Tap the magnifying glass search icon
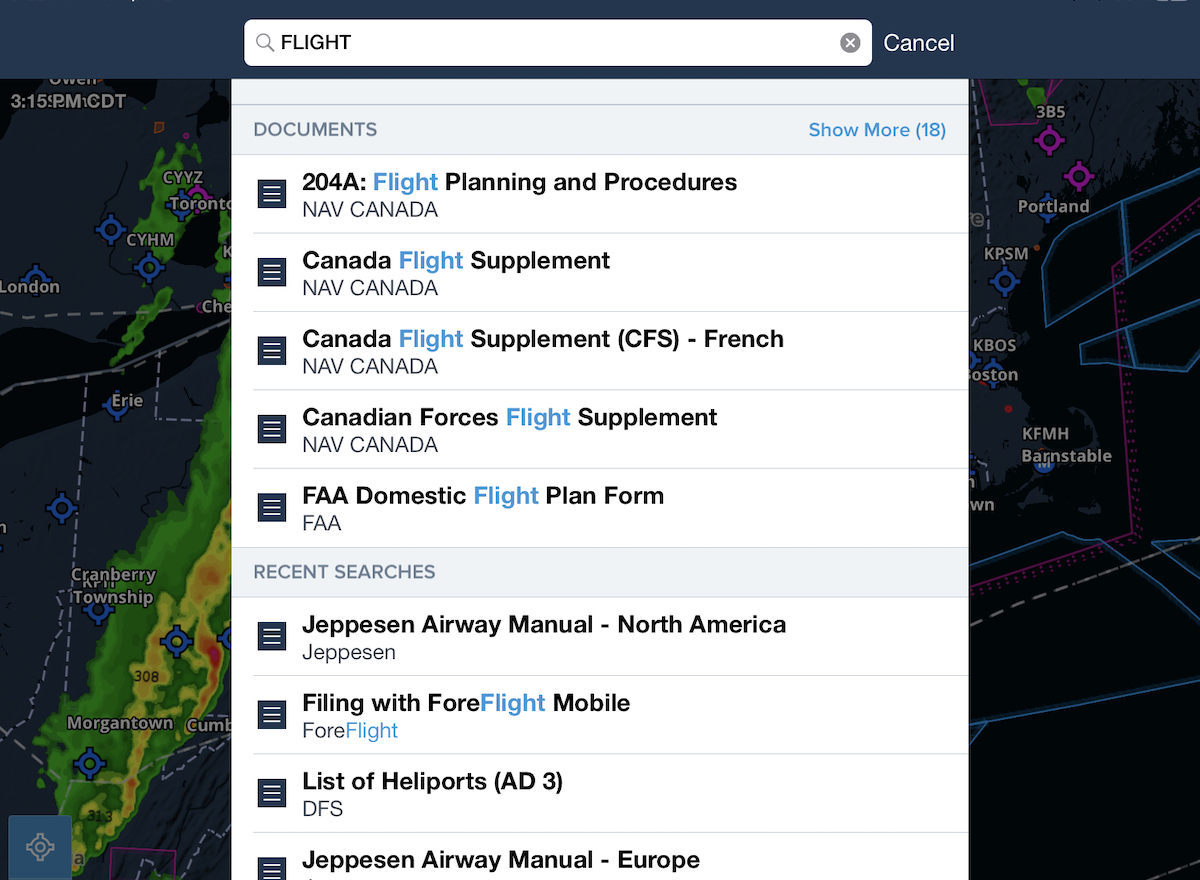1200x880 pixels. point(265,43)
